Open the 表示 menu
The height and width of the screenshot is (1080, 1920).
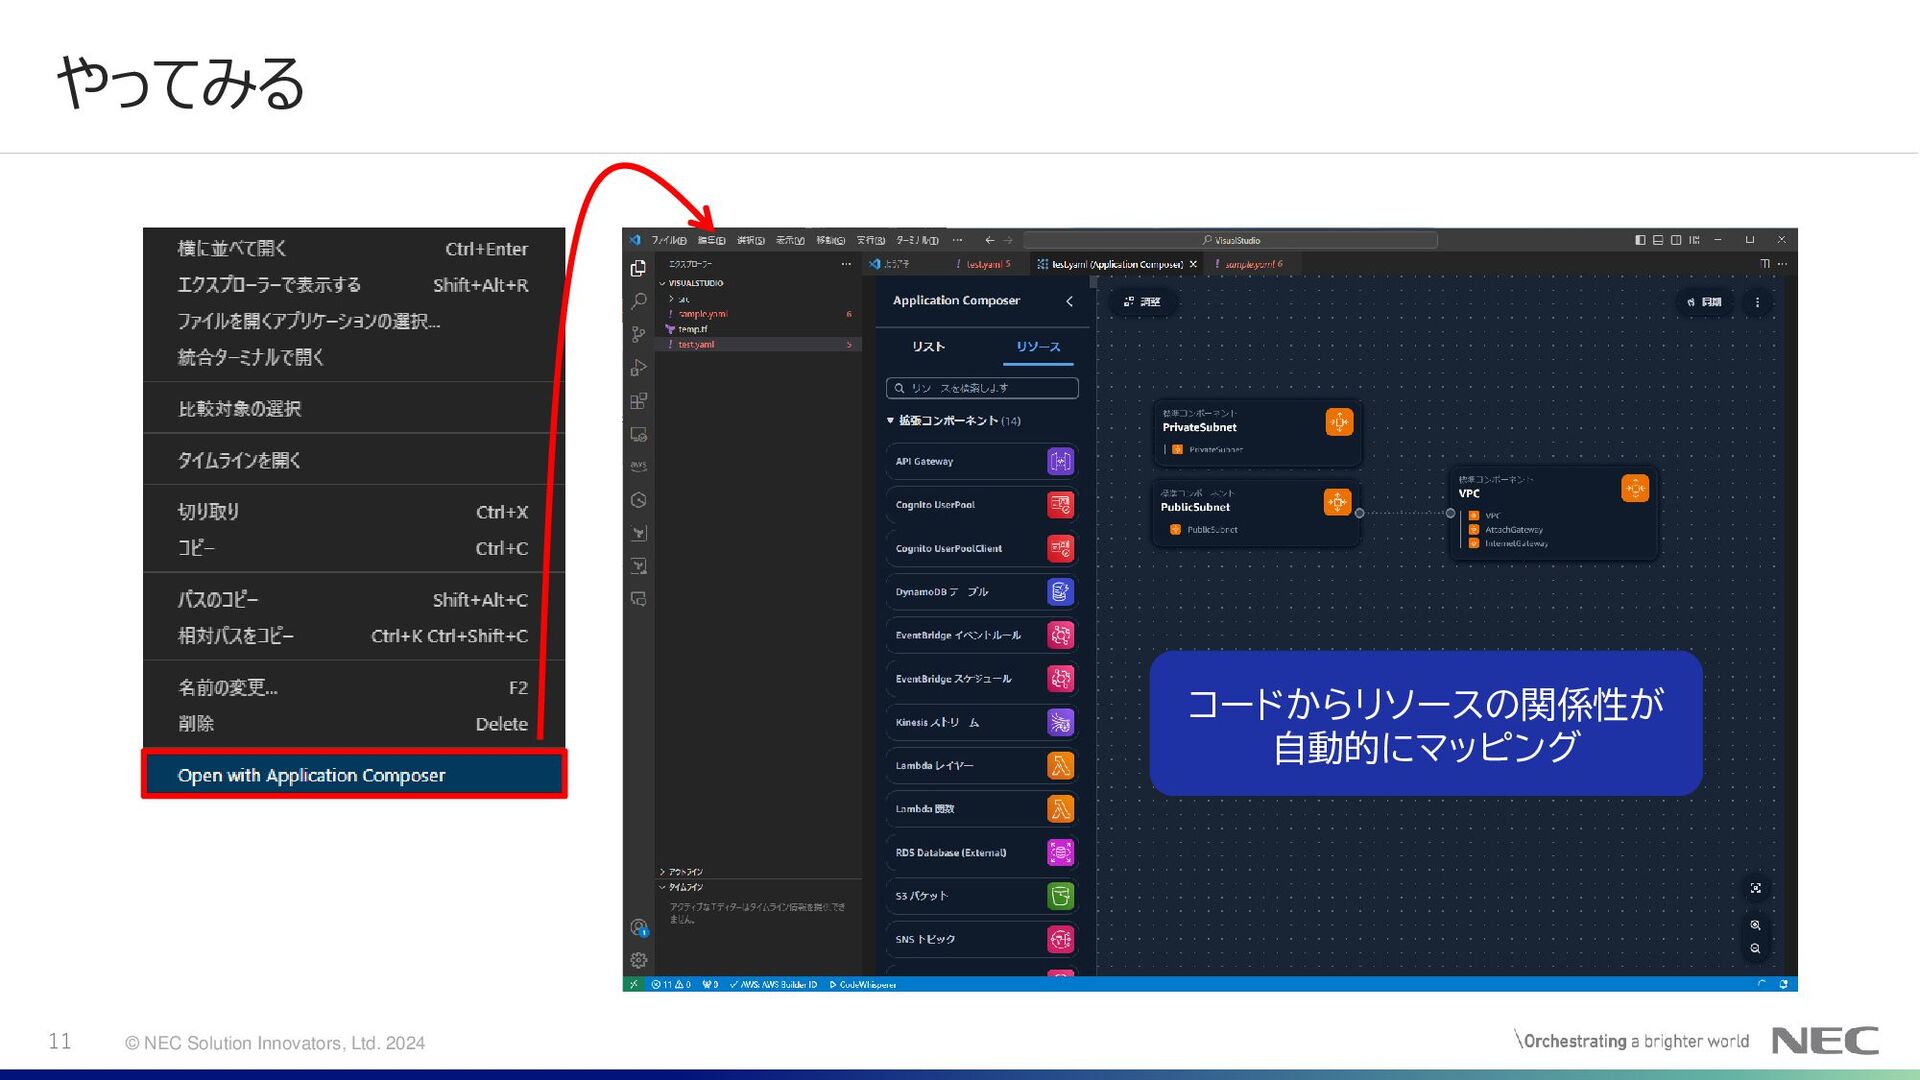coord(790,240)
